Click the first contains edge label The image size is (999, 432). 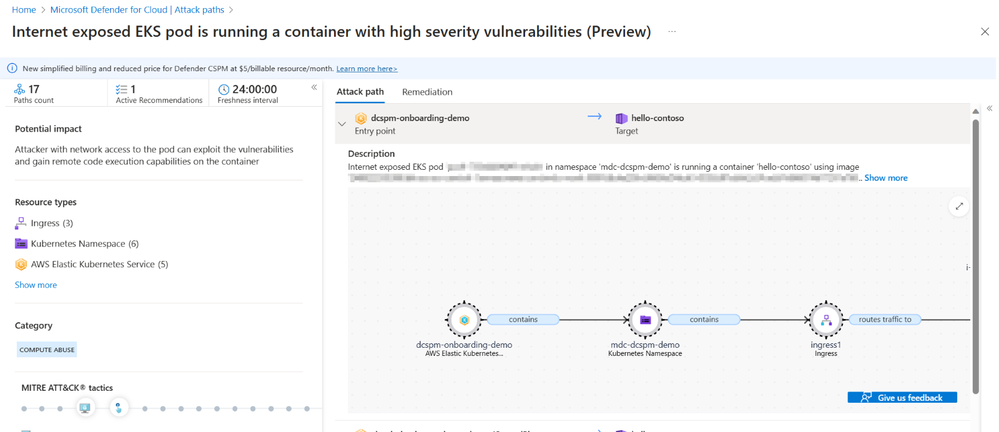click(524, 319)
